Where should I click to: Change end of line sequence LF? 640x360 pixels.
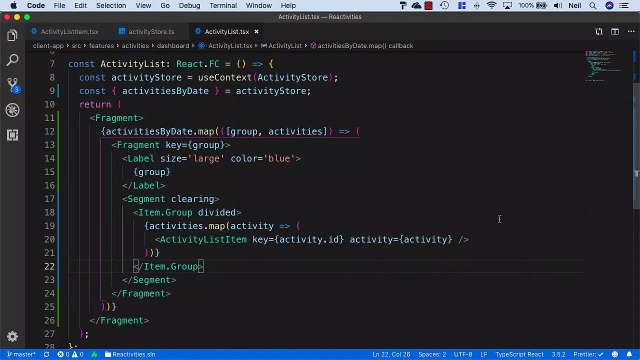point(484,354)
